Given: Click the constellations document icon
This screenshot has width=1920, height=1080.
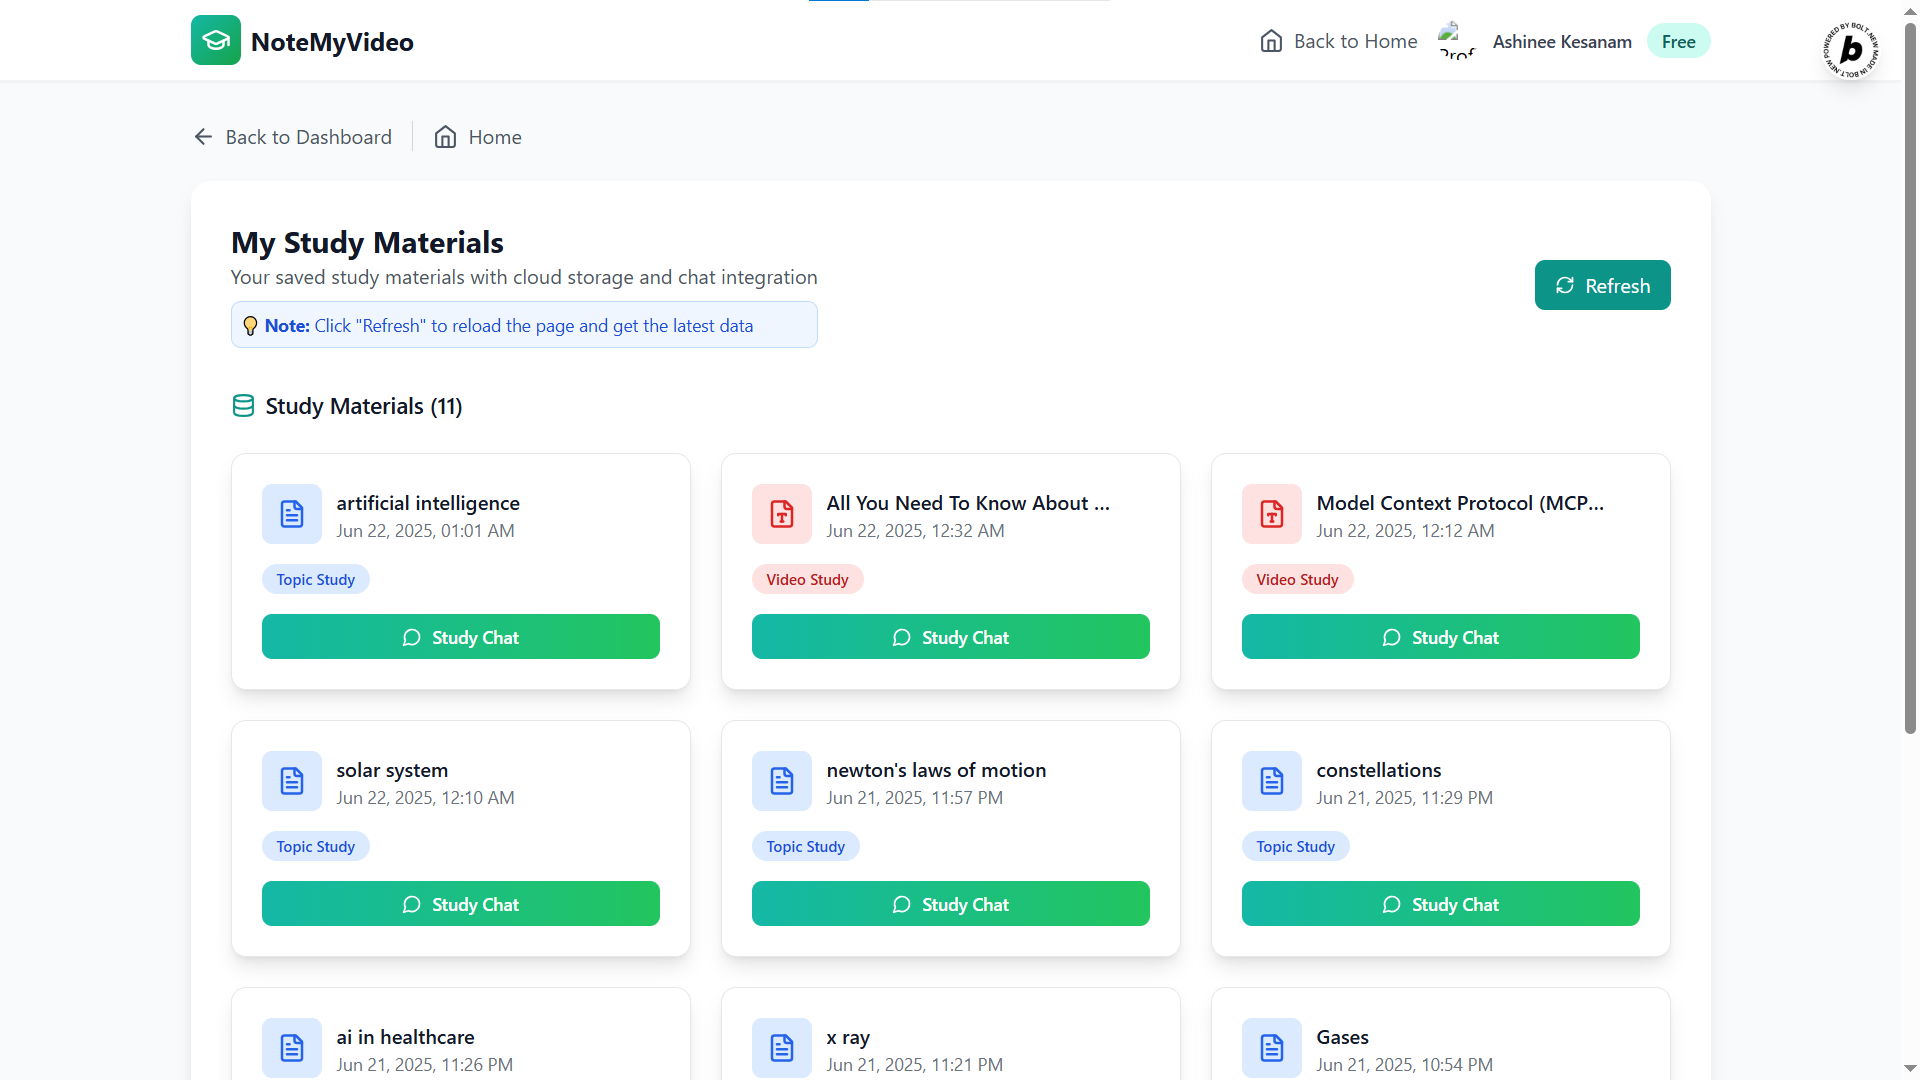Looking at the screenshot, I should point(1272,781).
